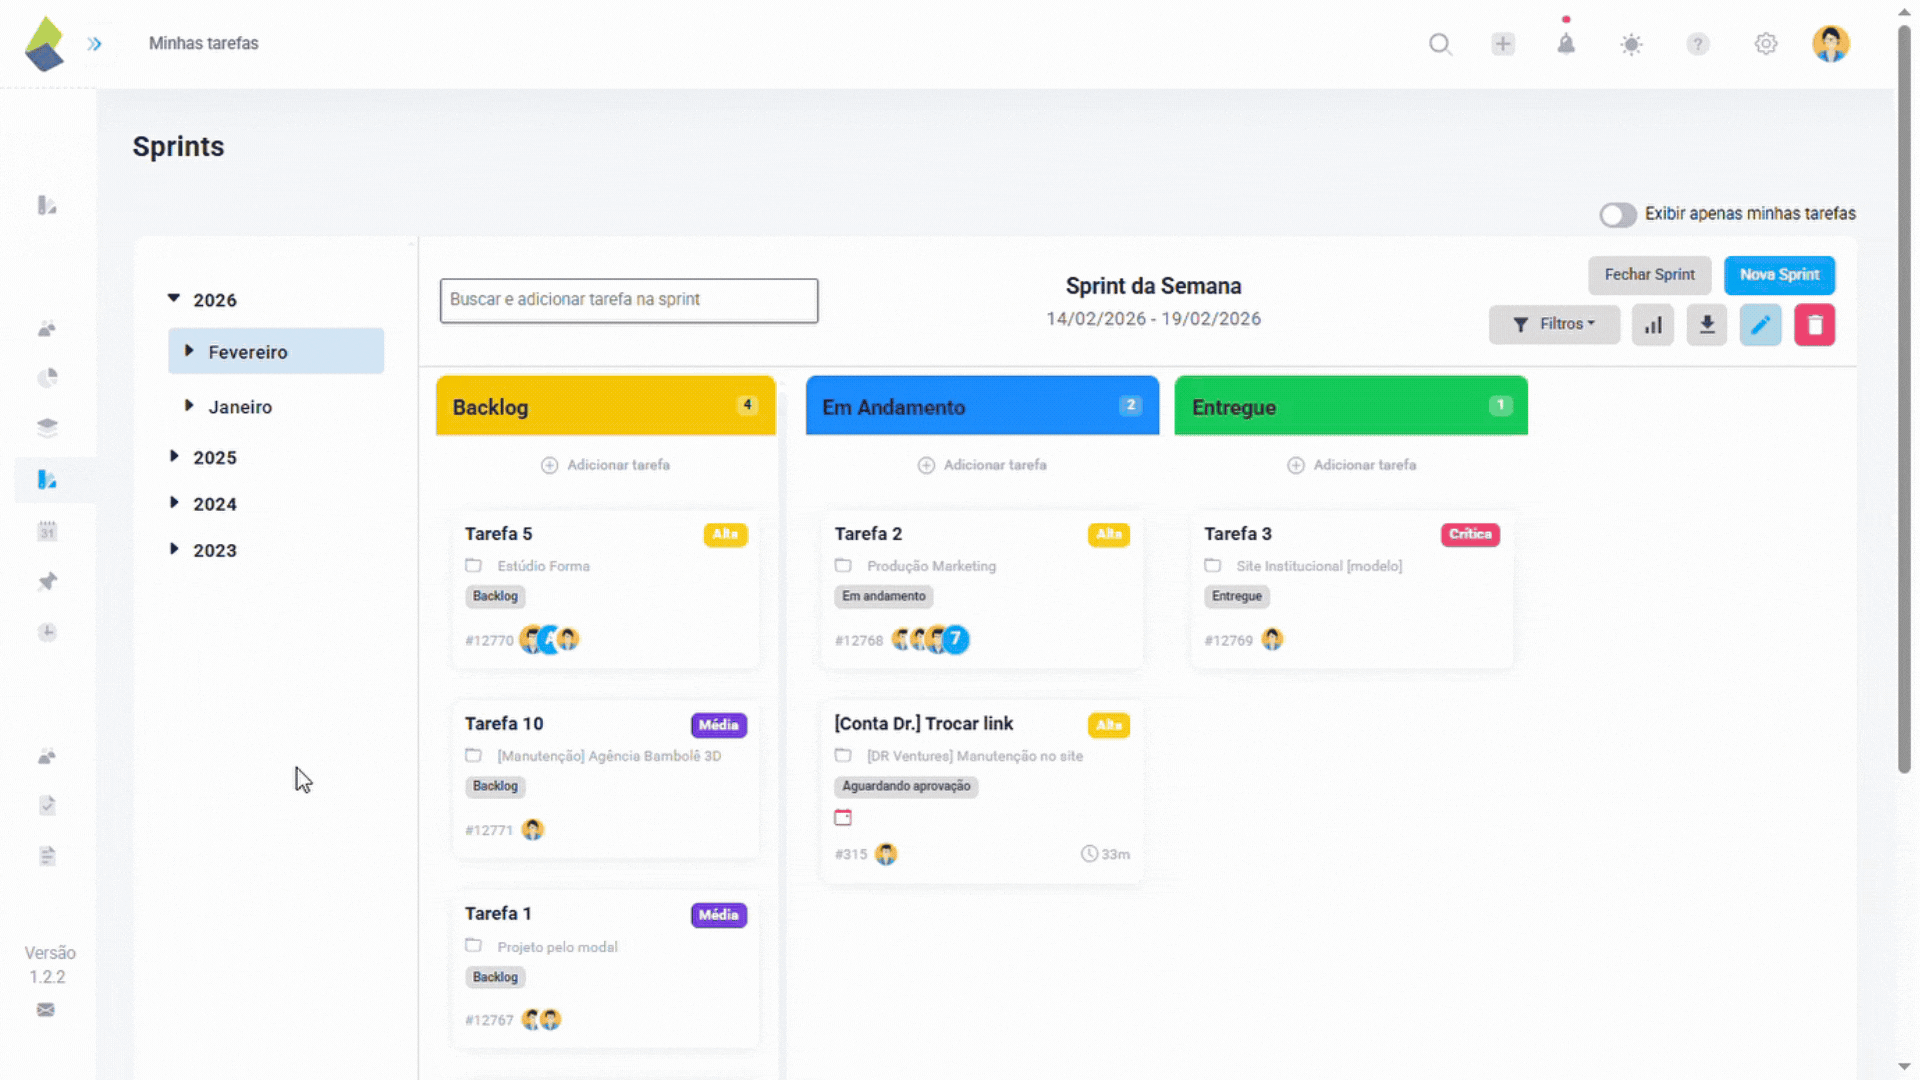The width and height of the screenshot is (1920, 1080).
Task: Expand the Janeiro month item
Action: pyautogui.click(x=189, y=406)
